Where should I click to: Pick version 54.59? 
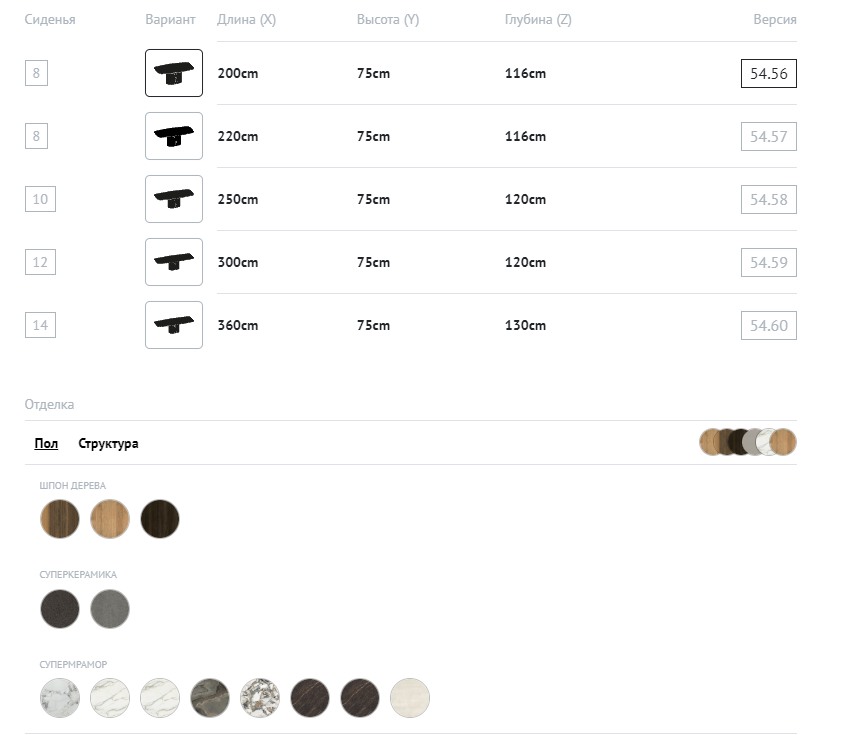pyautogui.click(x=768, y=263)
